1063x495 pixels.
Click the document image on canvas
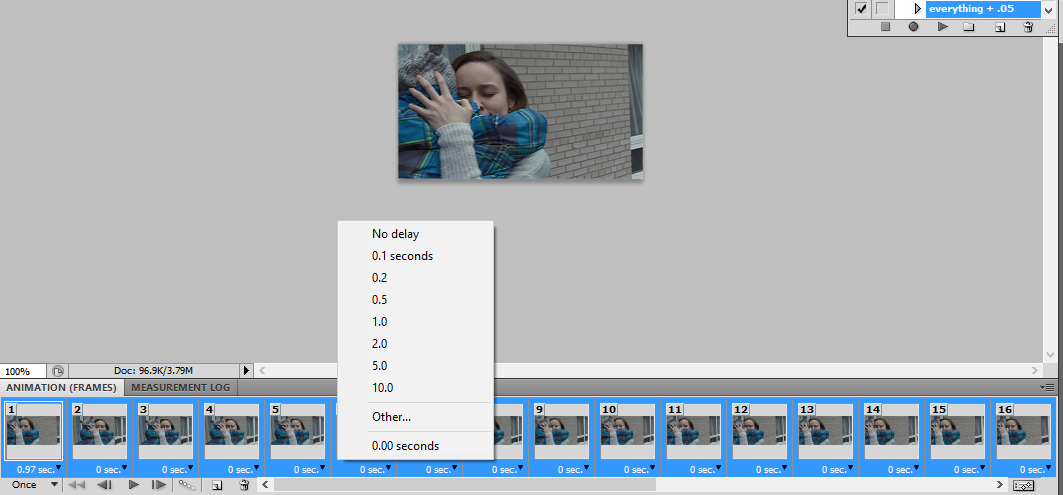point(520,111)
